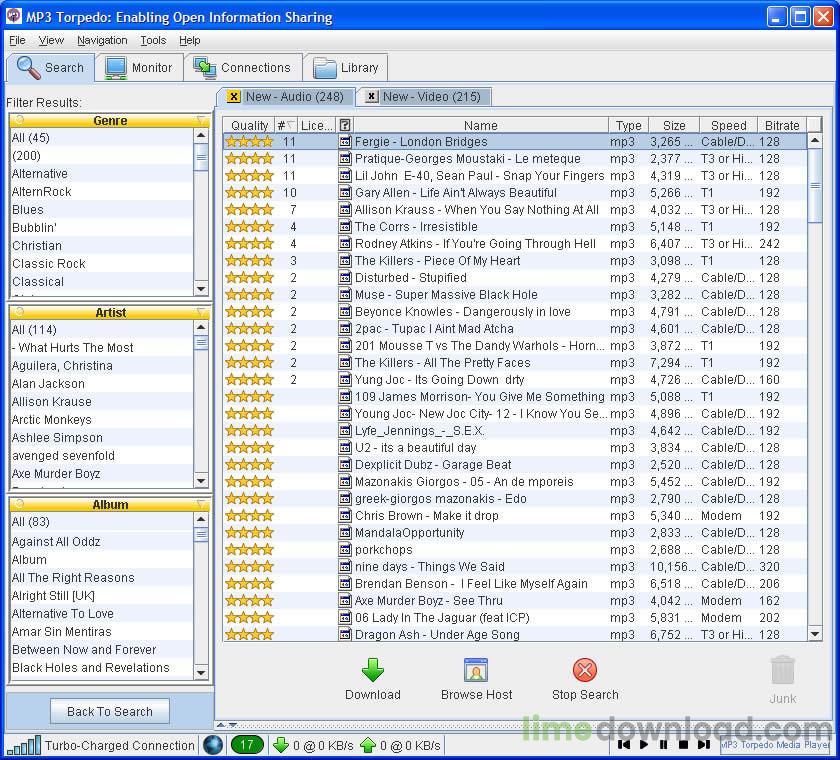Pause the media player playback

[x=663, y=745]
